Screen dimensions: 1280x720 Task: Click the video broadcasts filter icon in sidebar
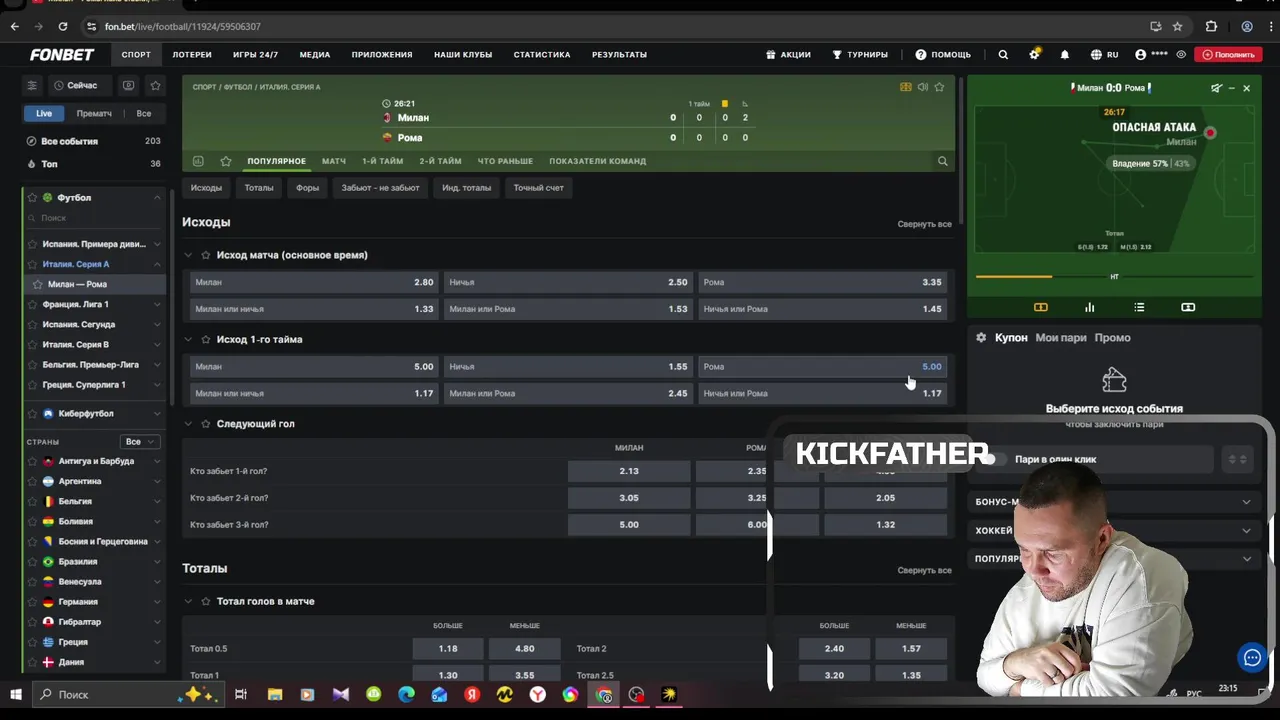[x=128, y=86]
